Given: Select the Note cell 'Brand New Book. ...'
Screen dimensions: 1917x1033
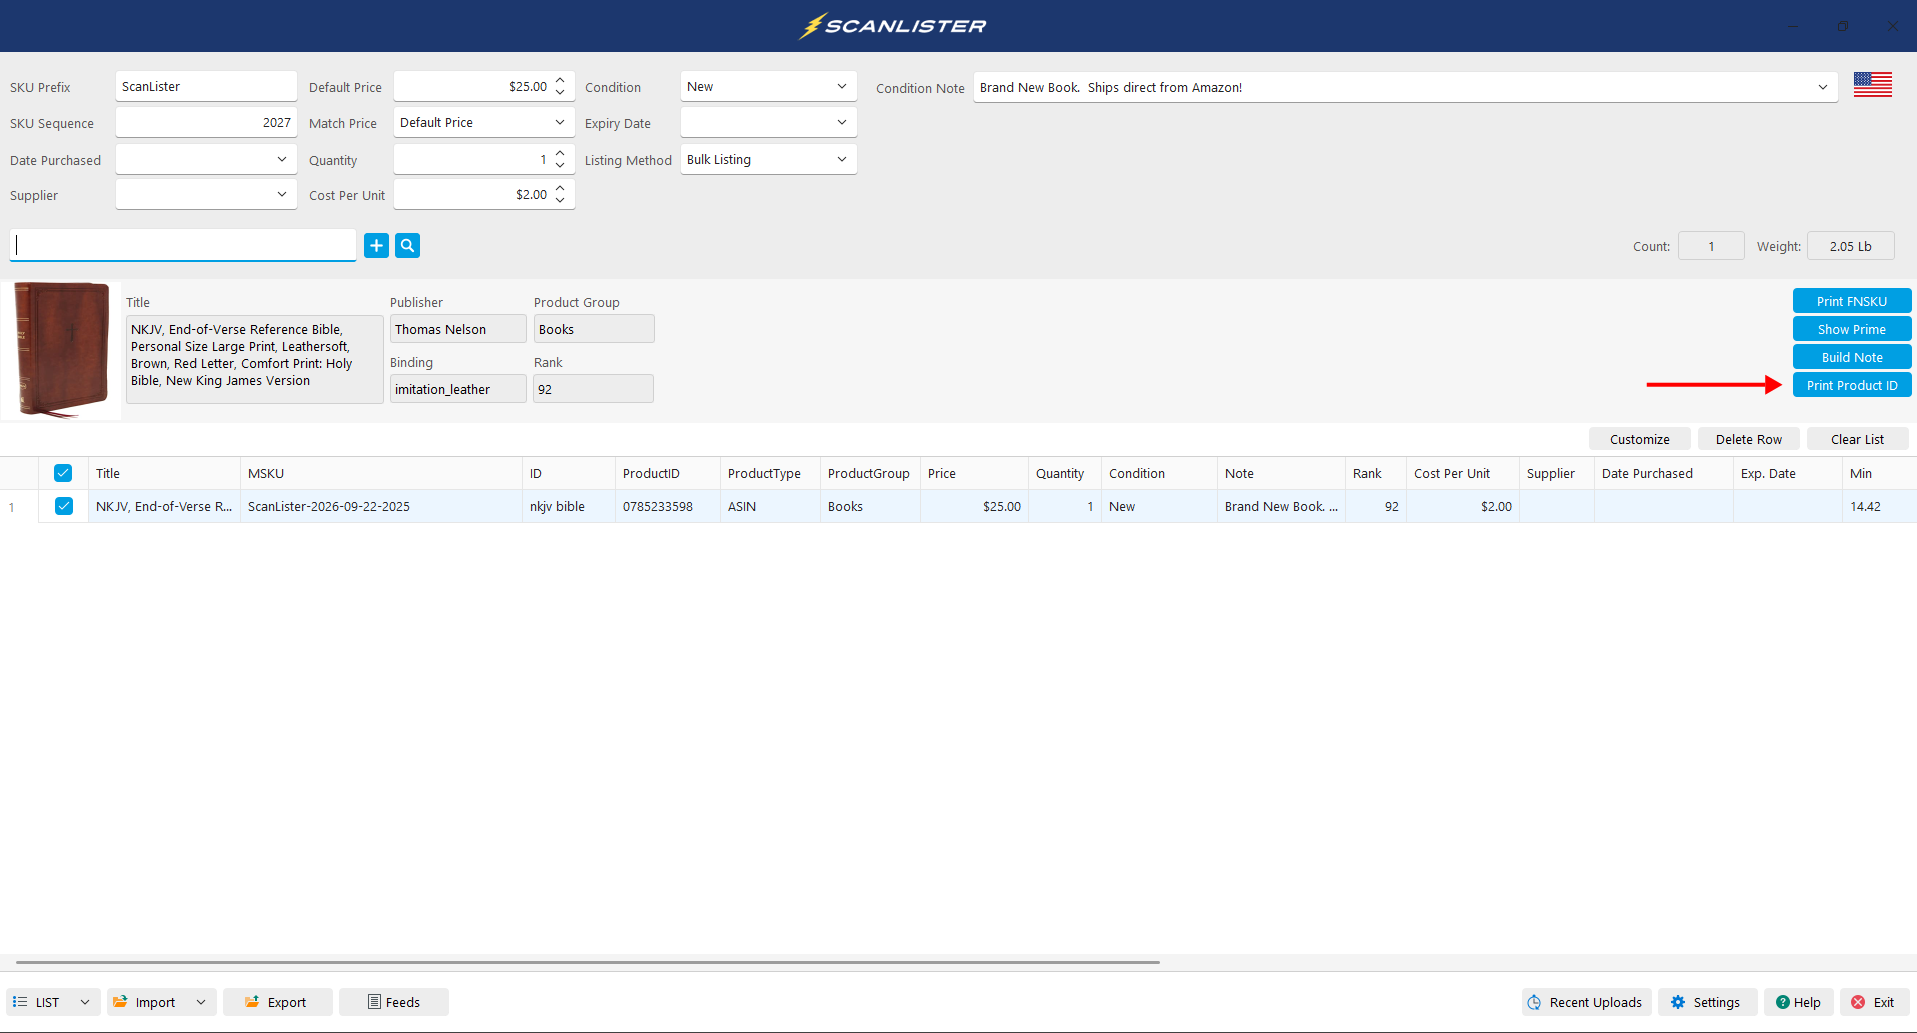Looking at the screenshot, I should coord(1281,506).
